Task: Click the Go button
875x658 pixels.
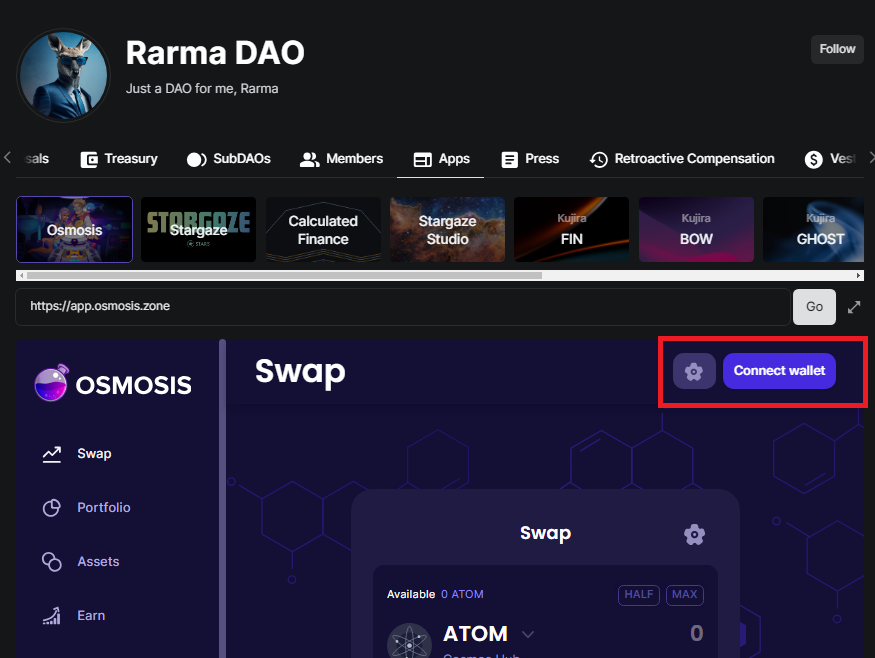Action: [814, 306]
